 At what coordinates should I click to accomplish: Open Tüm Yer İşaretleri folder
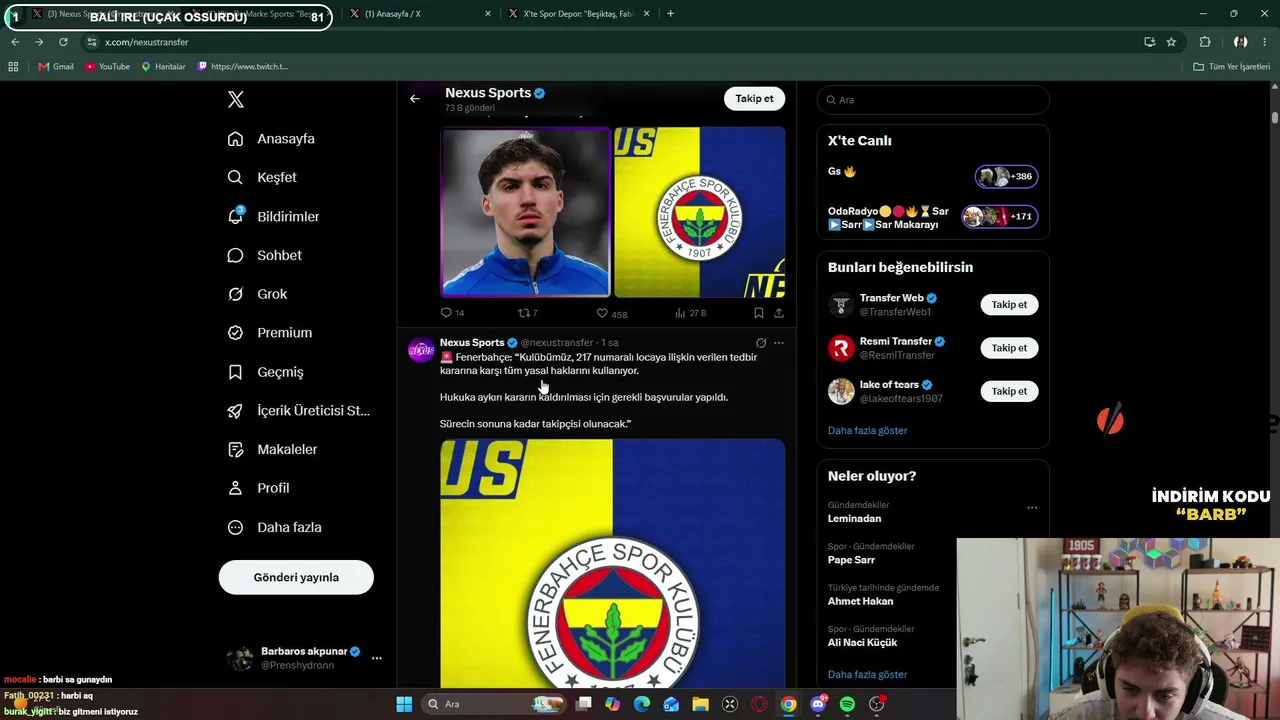click(x=1231, y=67)
